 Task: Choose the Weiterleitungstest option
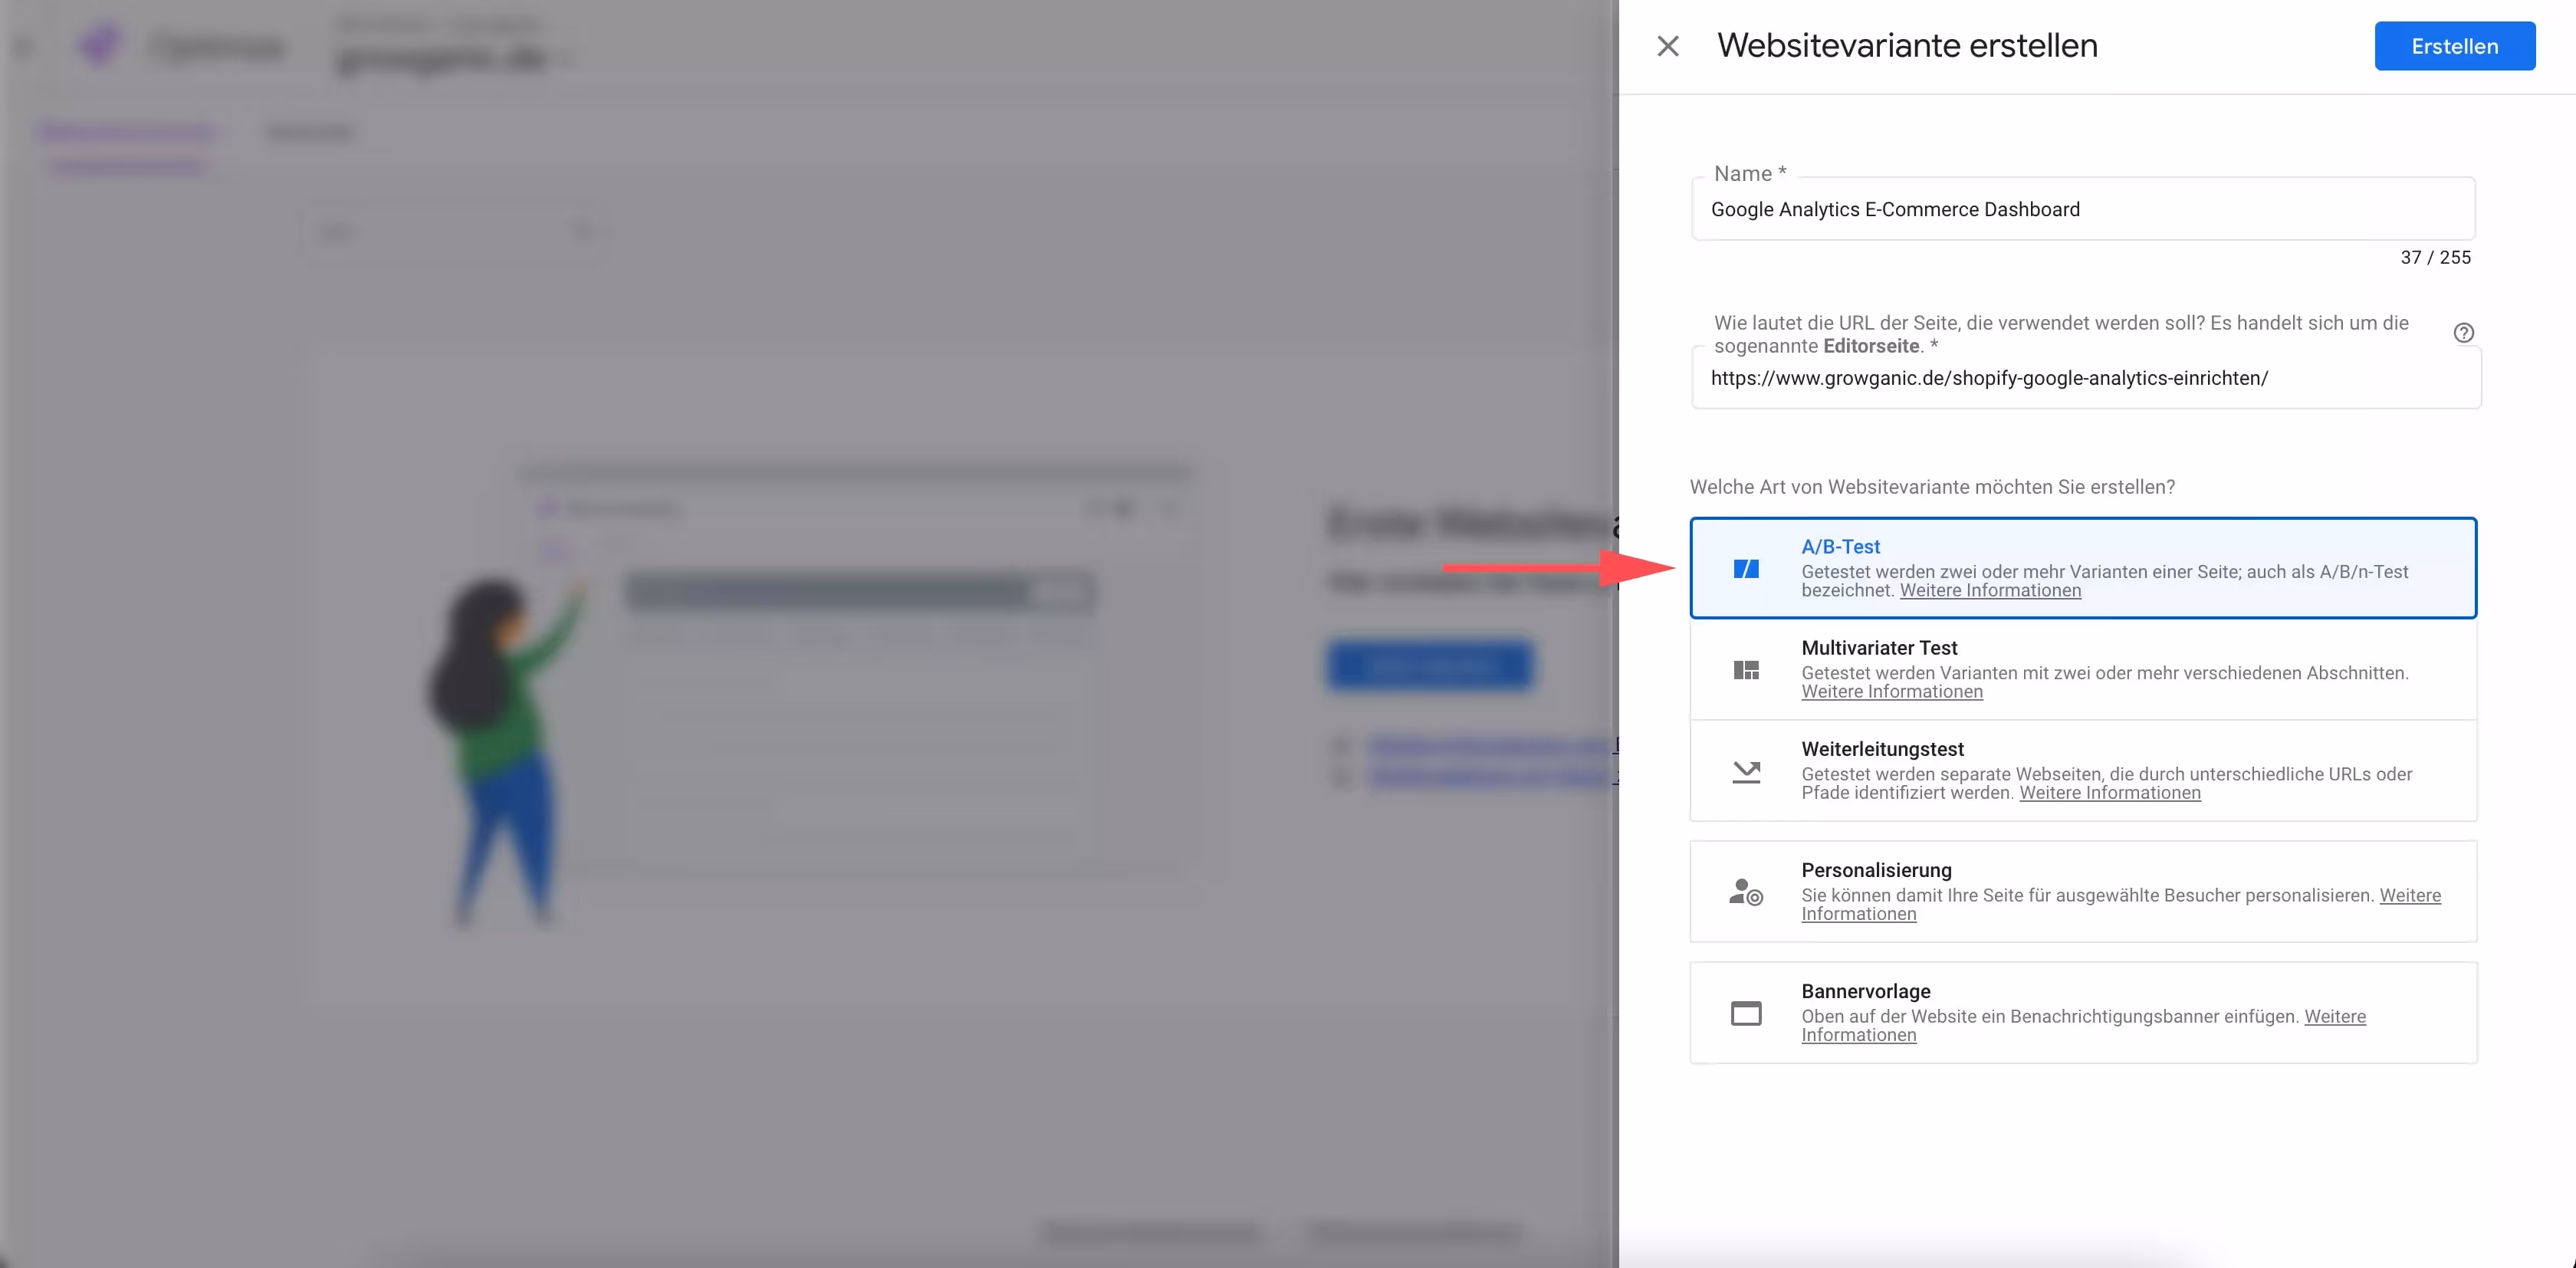pos(2083,770)
